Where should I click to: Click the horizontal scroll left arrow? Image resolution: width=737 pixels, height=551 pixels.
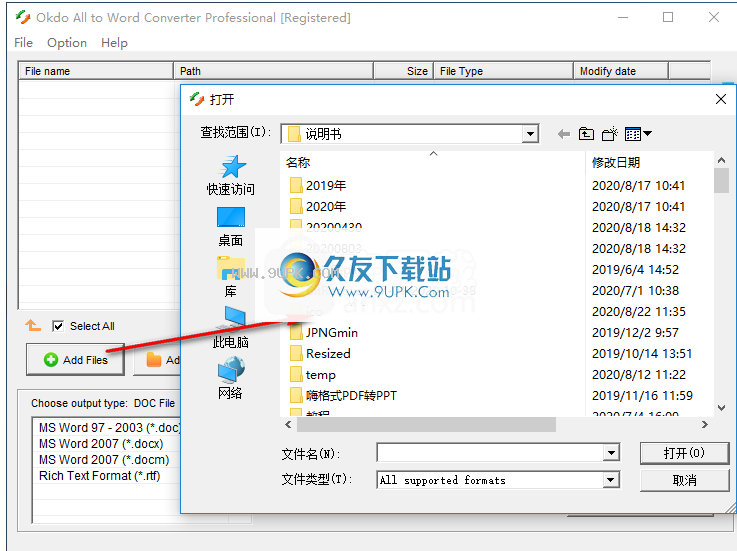pyautogui.click(x=288, y=425)
